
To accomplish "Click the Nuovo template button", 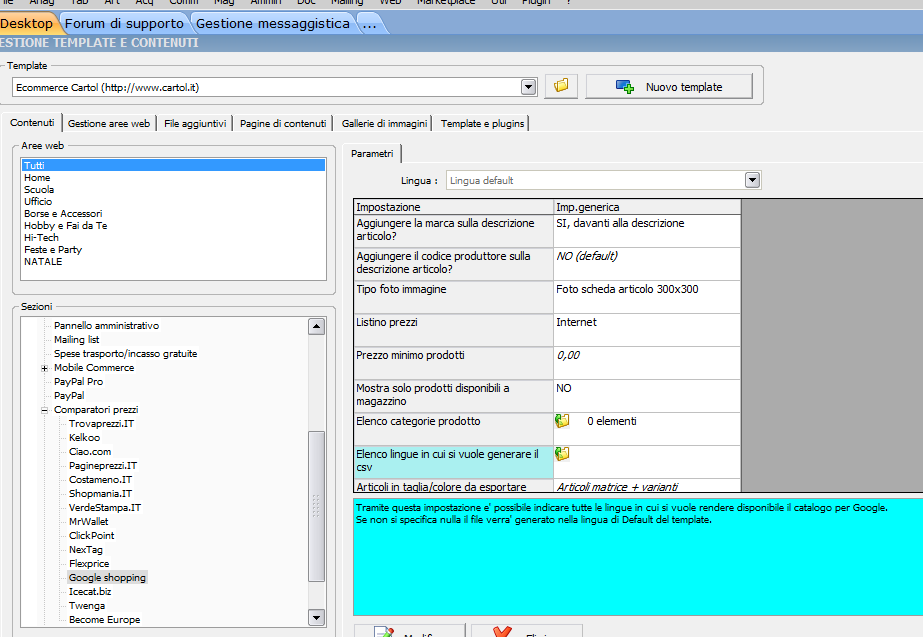I will [x=669, y=87].
